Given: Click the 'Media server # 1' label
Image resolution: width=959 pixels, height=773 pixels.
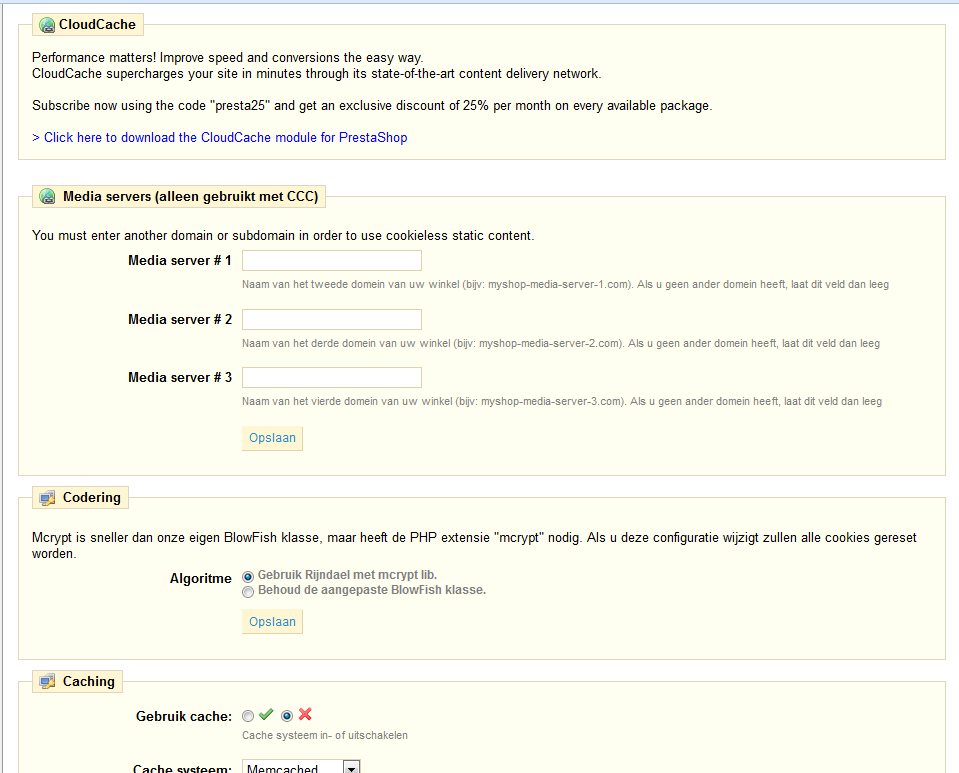Looking at the screenshot, I should pos(180,261).
